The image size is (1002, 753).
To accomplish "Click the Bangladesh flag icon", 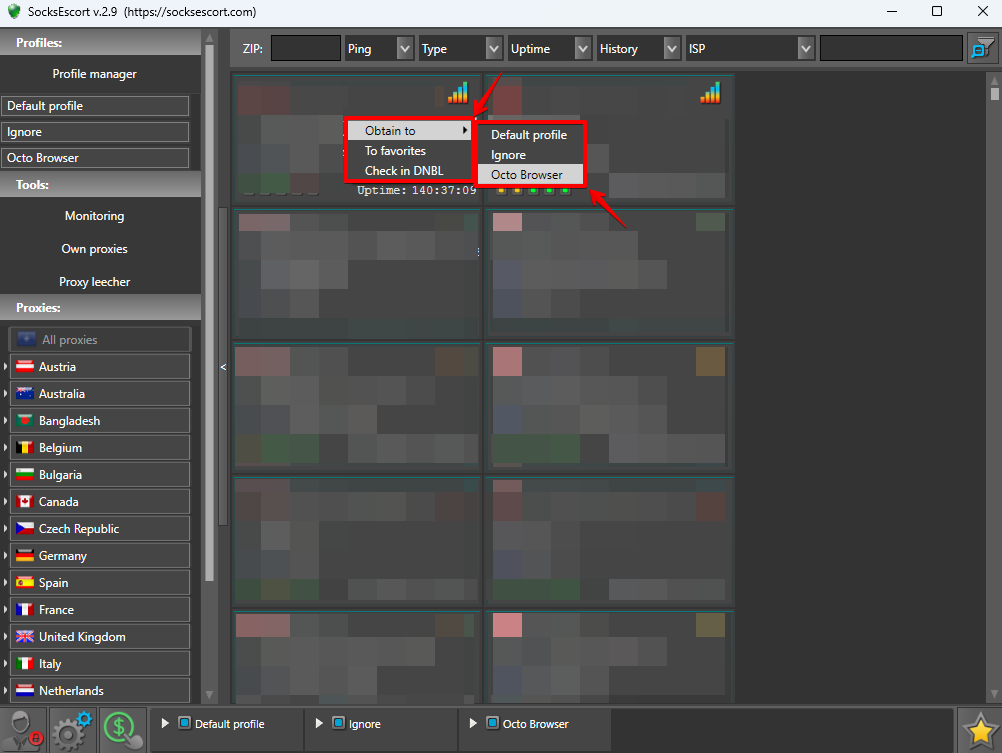I will click(x=25, y=421).
